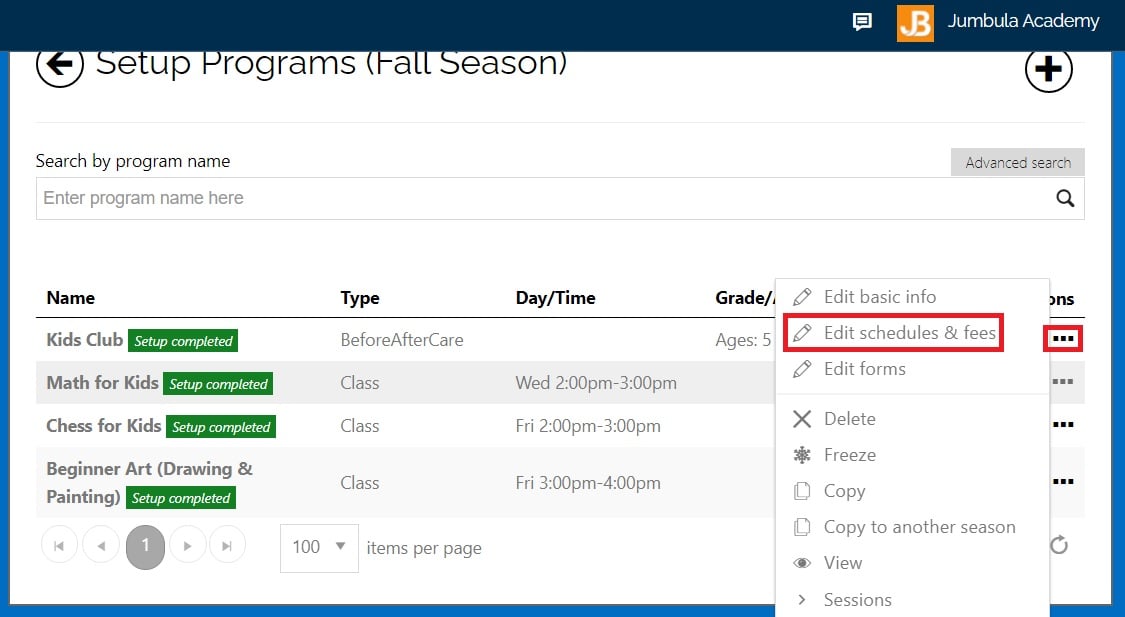Click the snowflake icon beside Freeze
Screen dimensions: 1125x617
point(802,455)
